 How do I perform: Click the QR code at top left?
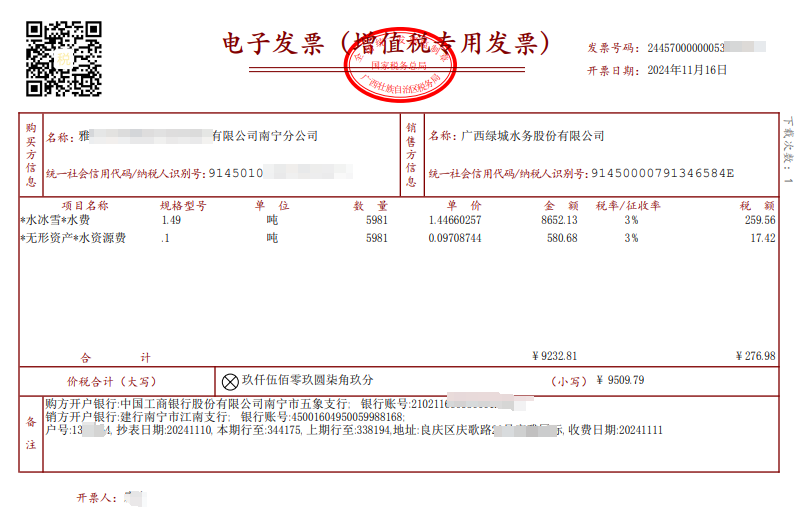tap(64, 59)
